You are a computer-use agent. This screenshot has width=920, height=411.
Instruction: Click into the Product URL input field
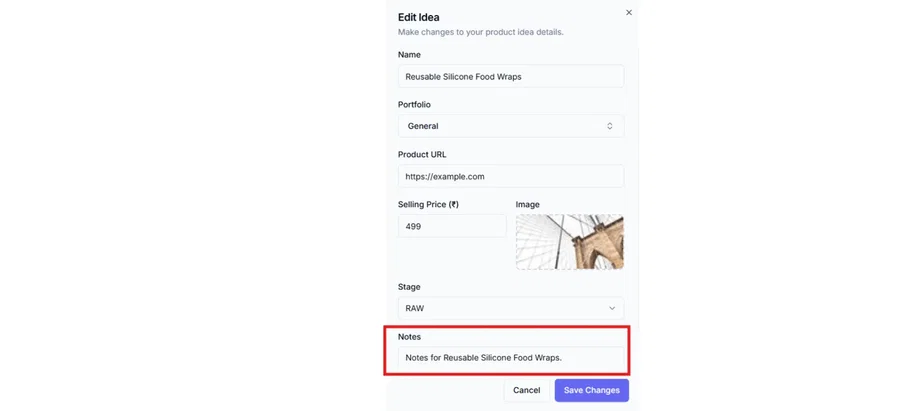[x=510, y=176]
